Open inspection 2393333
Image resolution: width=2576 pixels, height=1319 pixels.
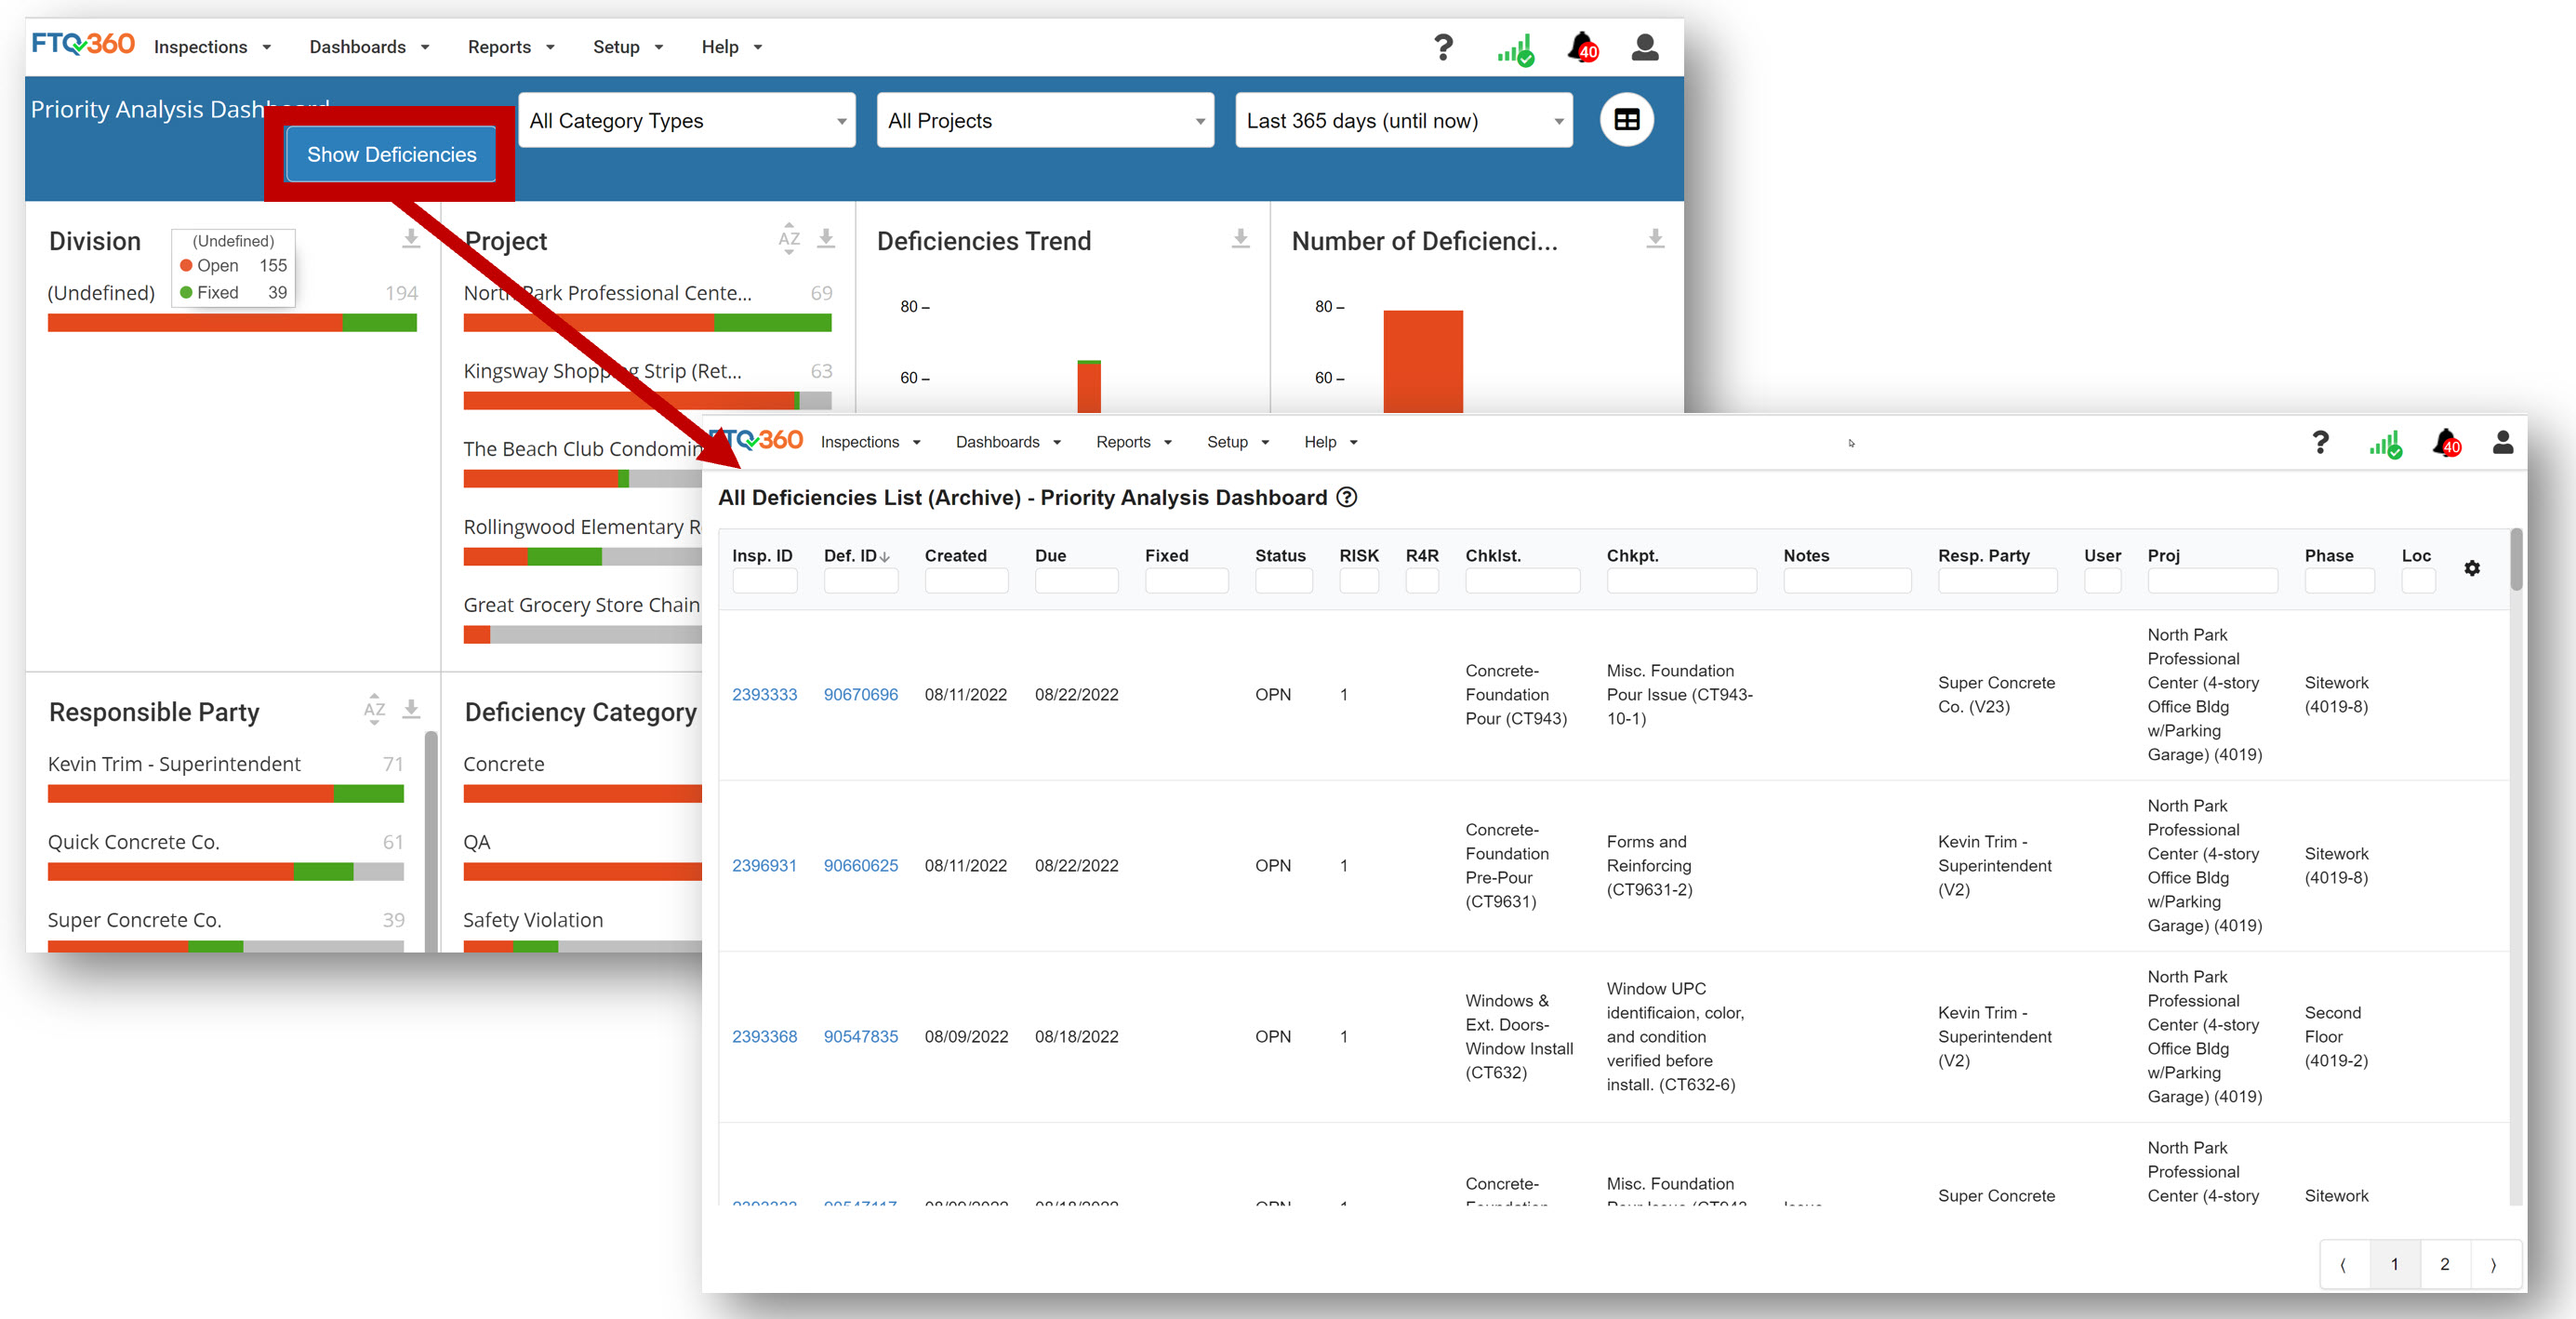click(x=764, y=694)
